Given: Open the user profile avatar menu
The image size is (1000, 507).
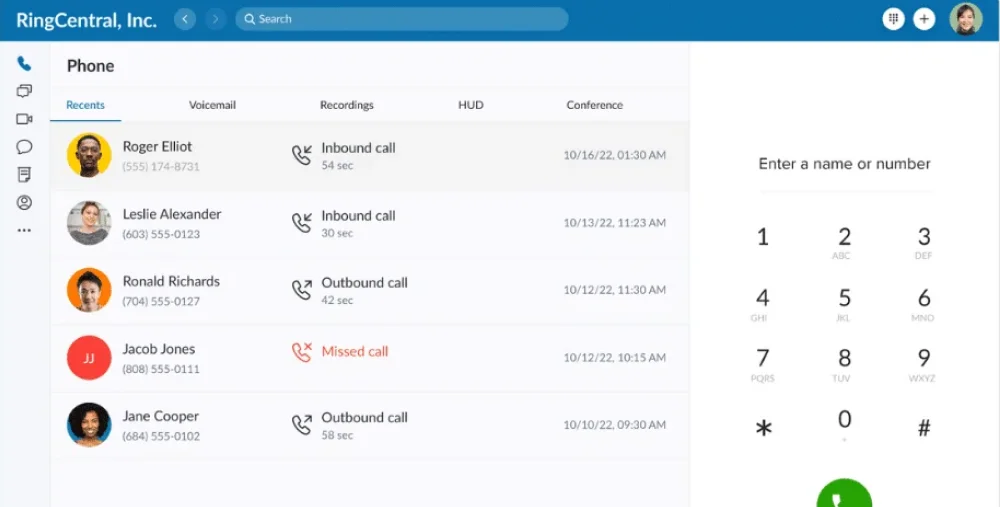Looking at the screenshot, I should point(966,19).
